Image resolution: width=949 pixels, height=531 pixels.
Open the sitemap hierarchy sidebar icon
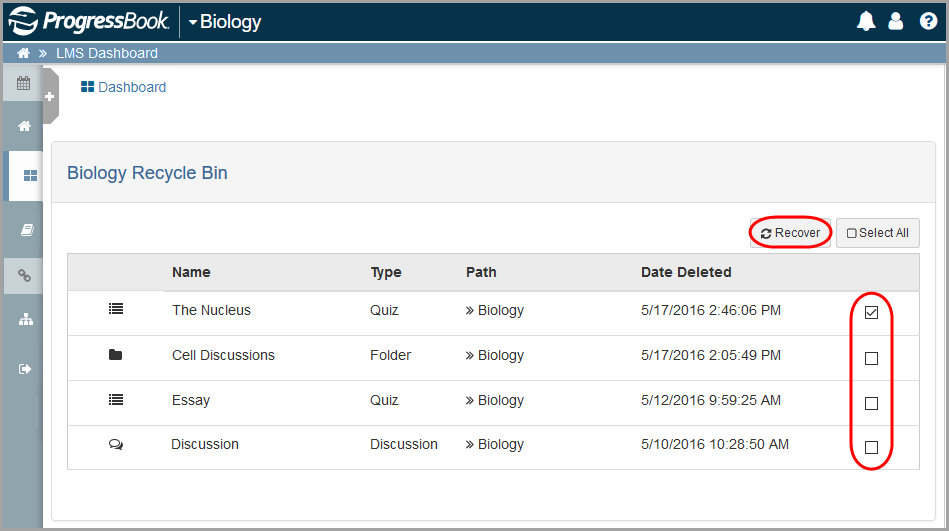(26, 320)
